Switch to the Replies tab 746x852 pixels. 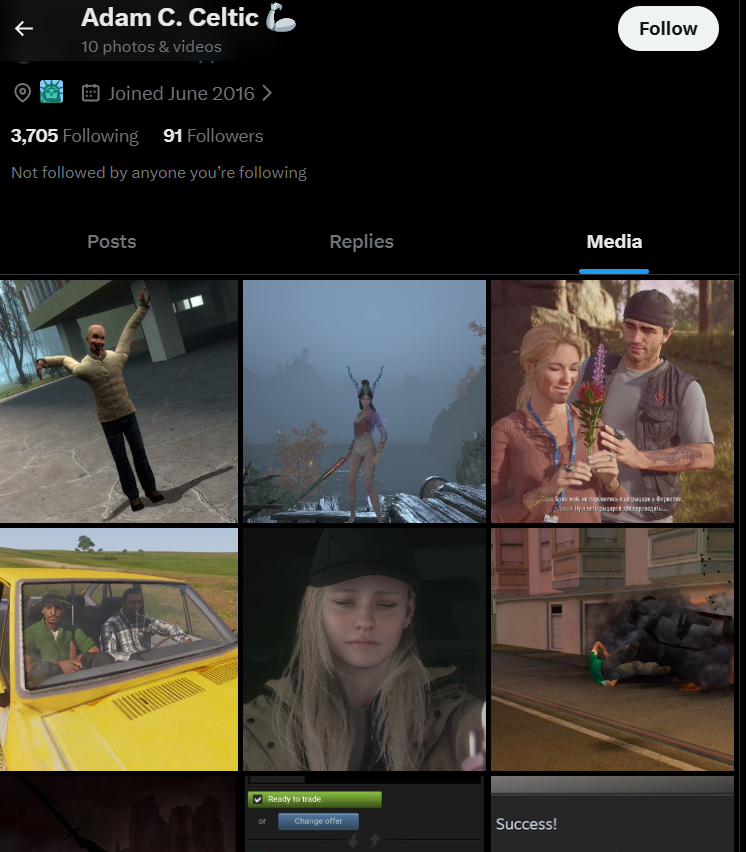pyautogui.click(x=361, y=242)
